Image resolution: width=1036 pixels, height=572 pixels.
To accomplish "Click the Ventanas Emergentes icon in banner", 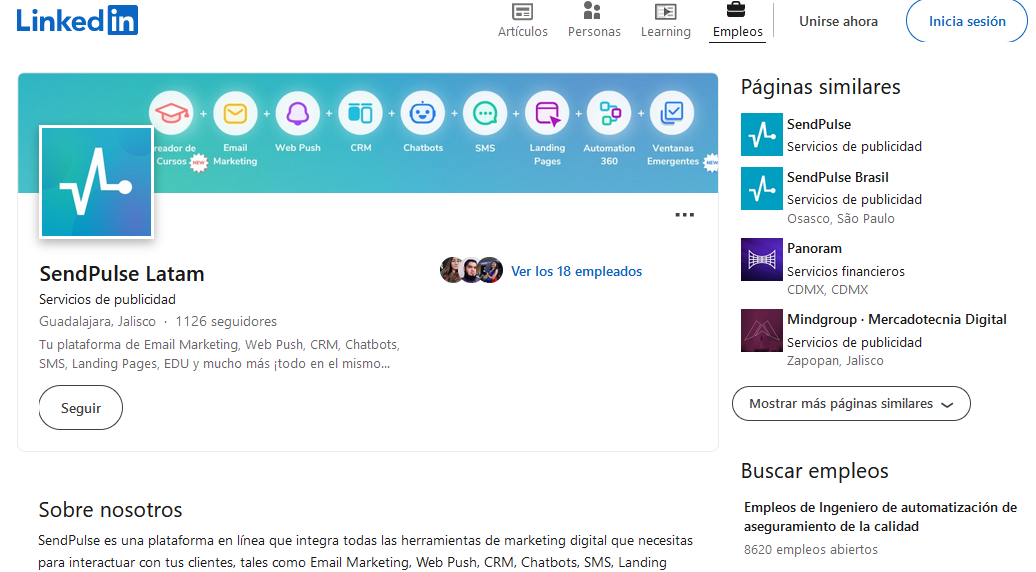I will 672,113.
